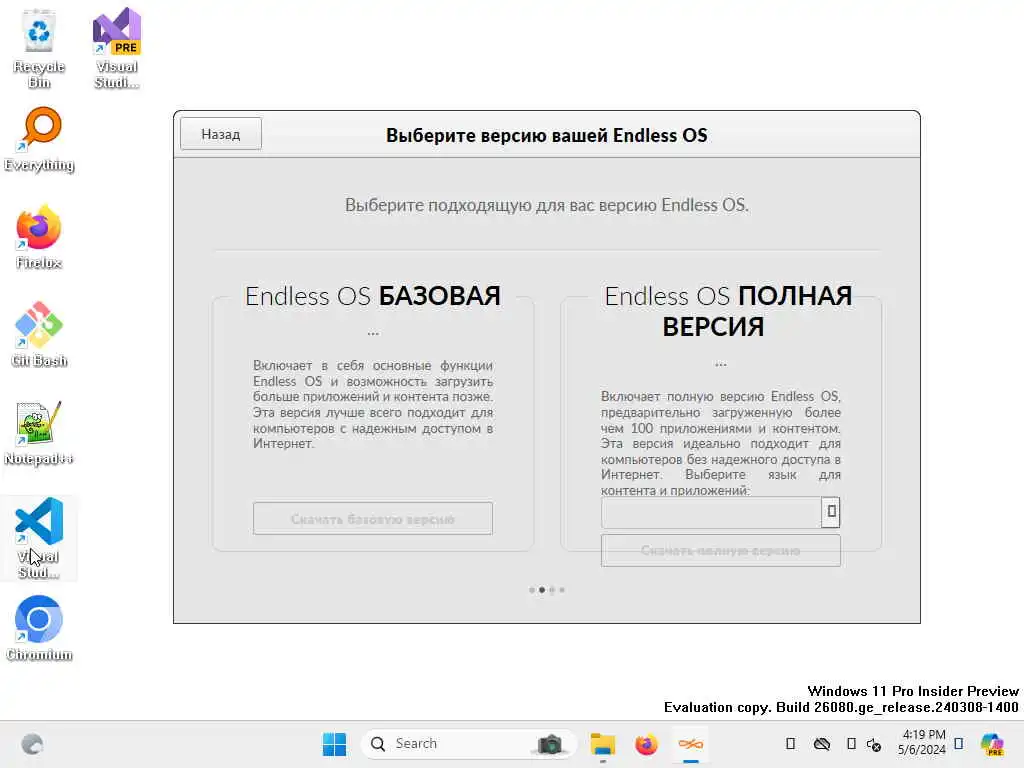Open the language selection combo box
Screen dimensions: 1024x768
720,512
